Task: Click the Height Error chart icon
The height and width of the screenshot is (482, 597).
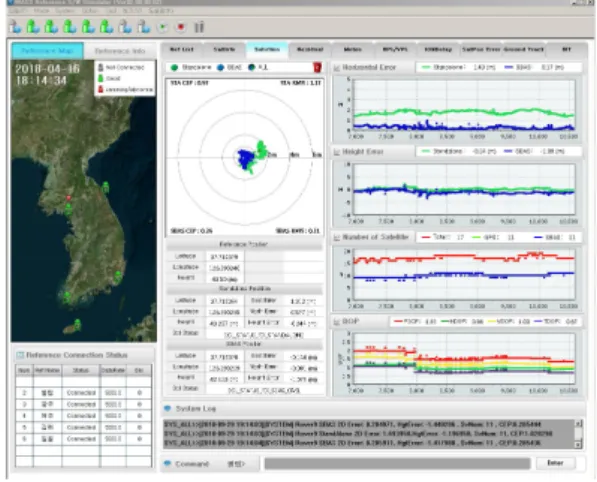Action: pyautogui.click(x=337, y=152)
